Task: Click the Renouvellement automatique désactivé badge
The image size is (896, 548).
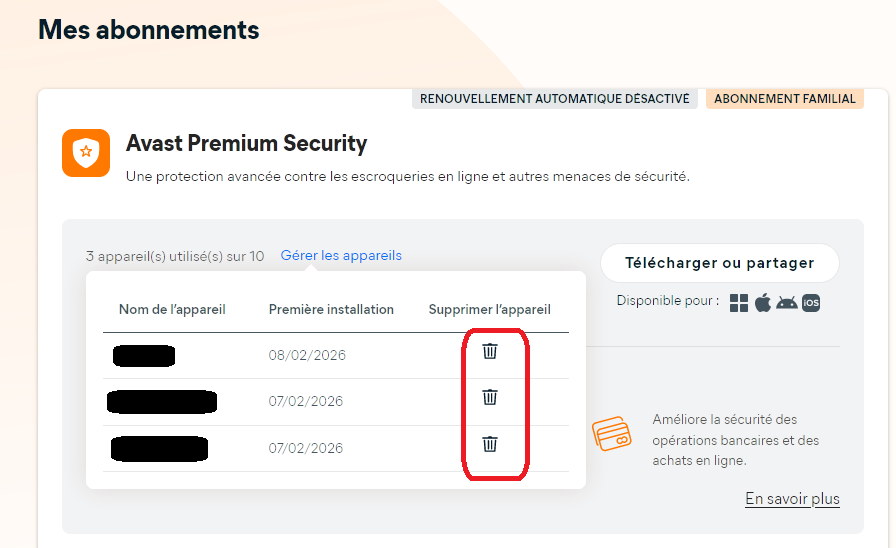Action: coord(555,99)
